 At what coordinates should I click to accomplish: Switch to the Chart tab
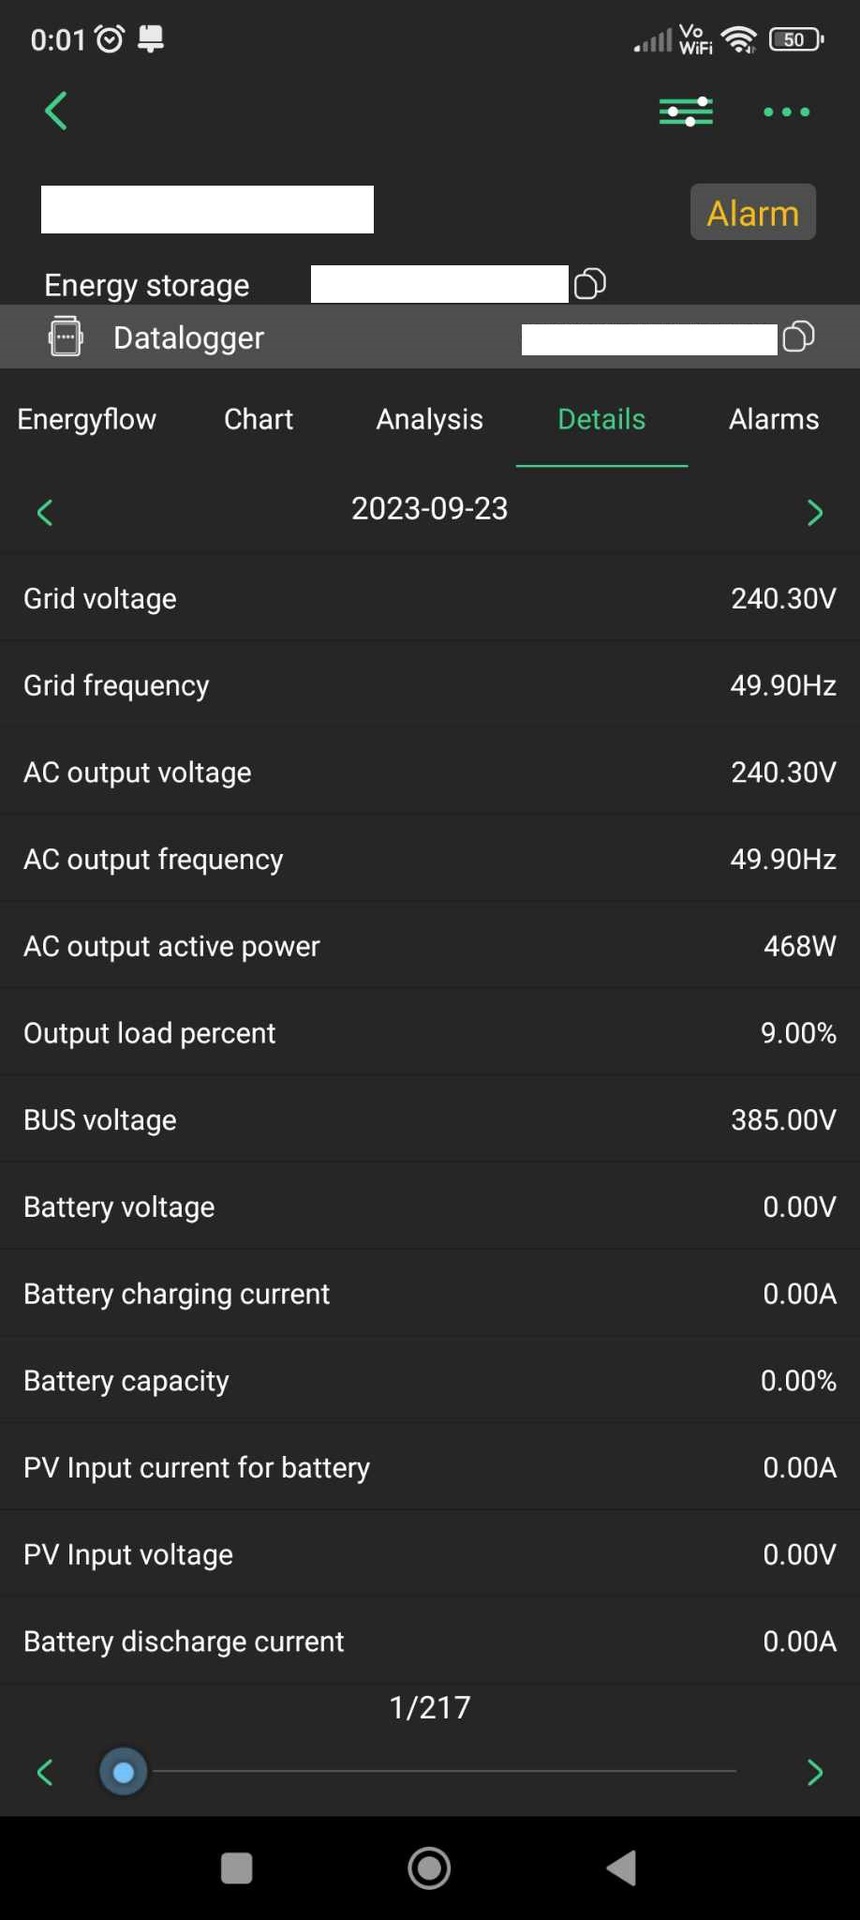(x=258, y=419)
